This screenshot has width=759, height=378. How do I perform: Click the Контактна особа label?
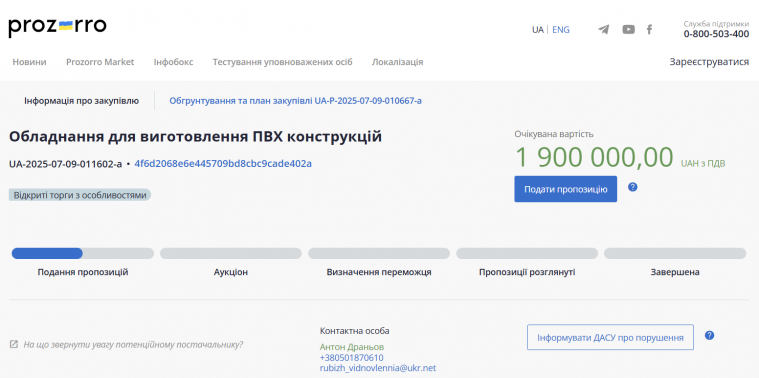pos(354,331)
